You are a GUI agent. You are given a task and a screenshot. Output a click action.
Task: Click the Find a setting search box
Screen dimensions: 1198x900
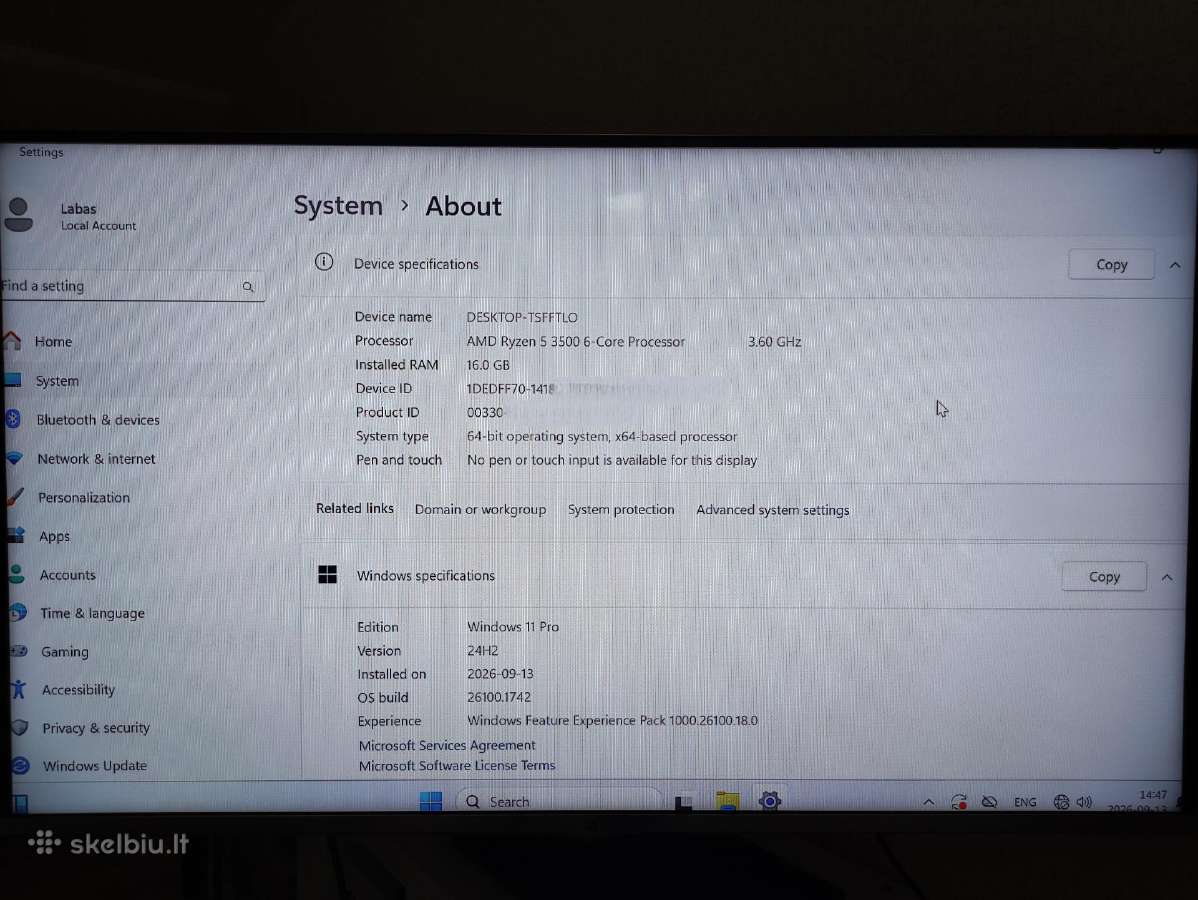[x=133, y=286]
